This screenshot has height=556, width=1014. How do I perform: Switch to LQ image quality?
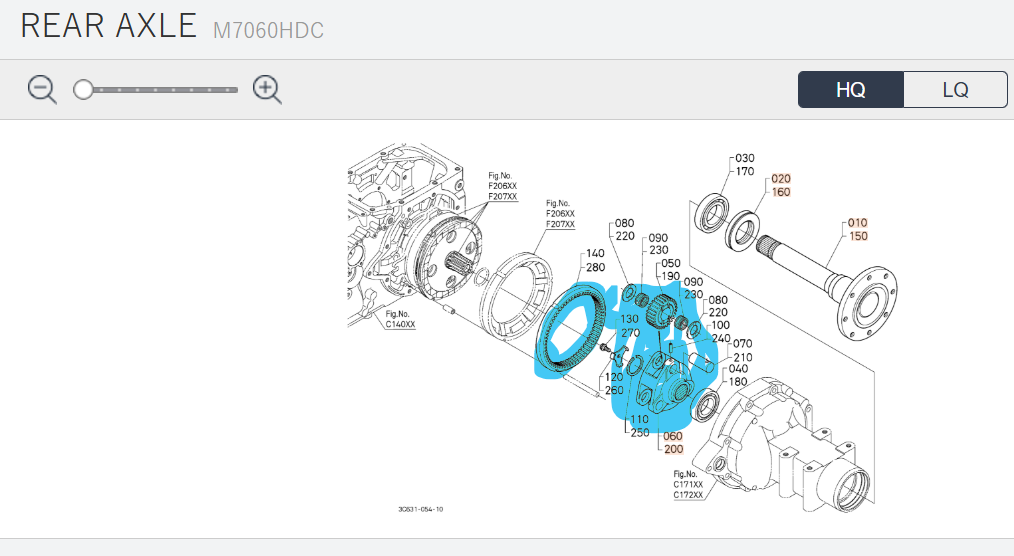tap(955, 89)
